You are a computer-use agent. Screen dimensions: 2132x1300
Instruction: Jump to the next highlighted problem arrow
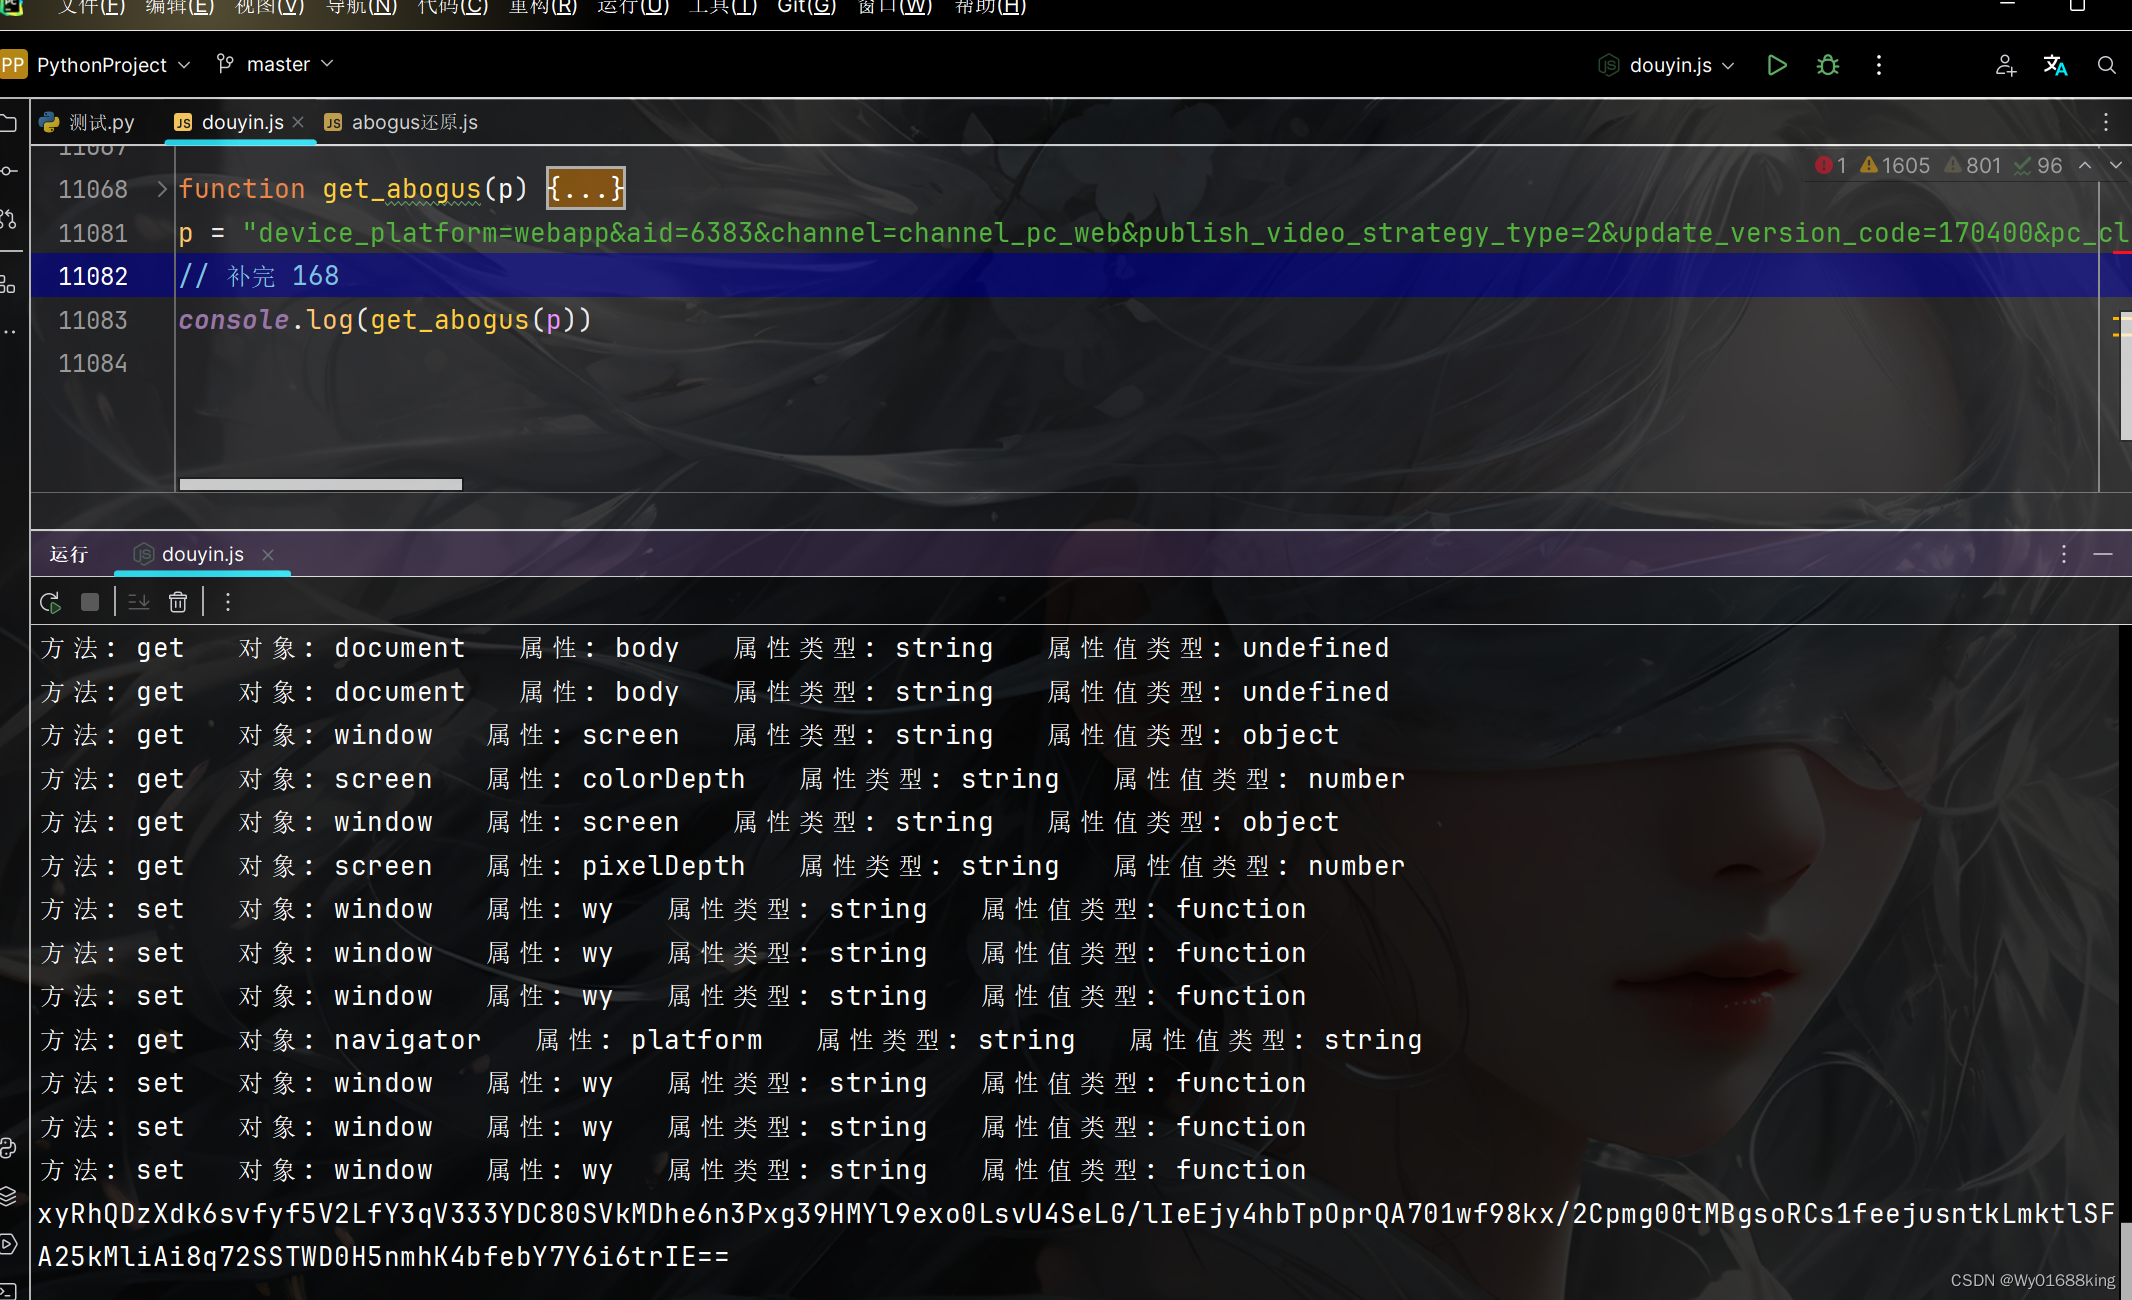pos(2115,166)
